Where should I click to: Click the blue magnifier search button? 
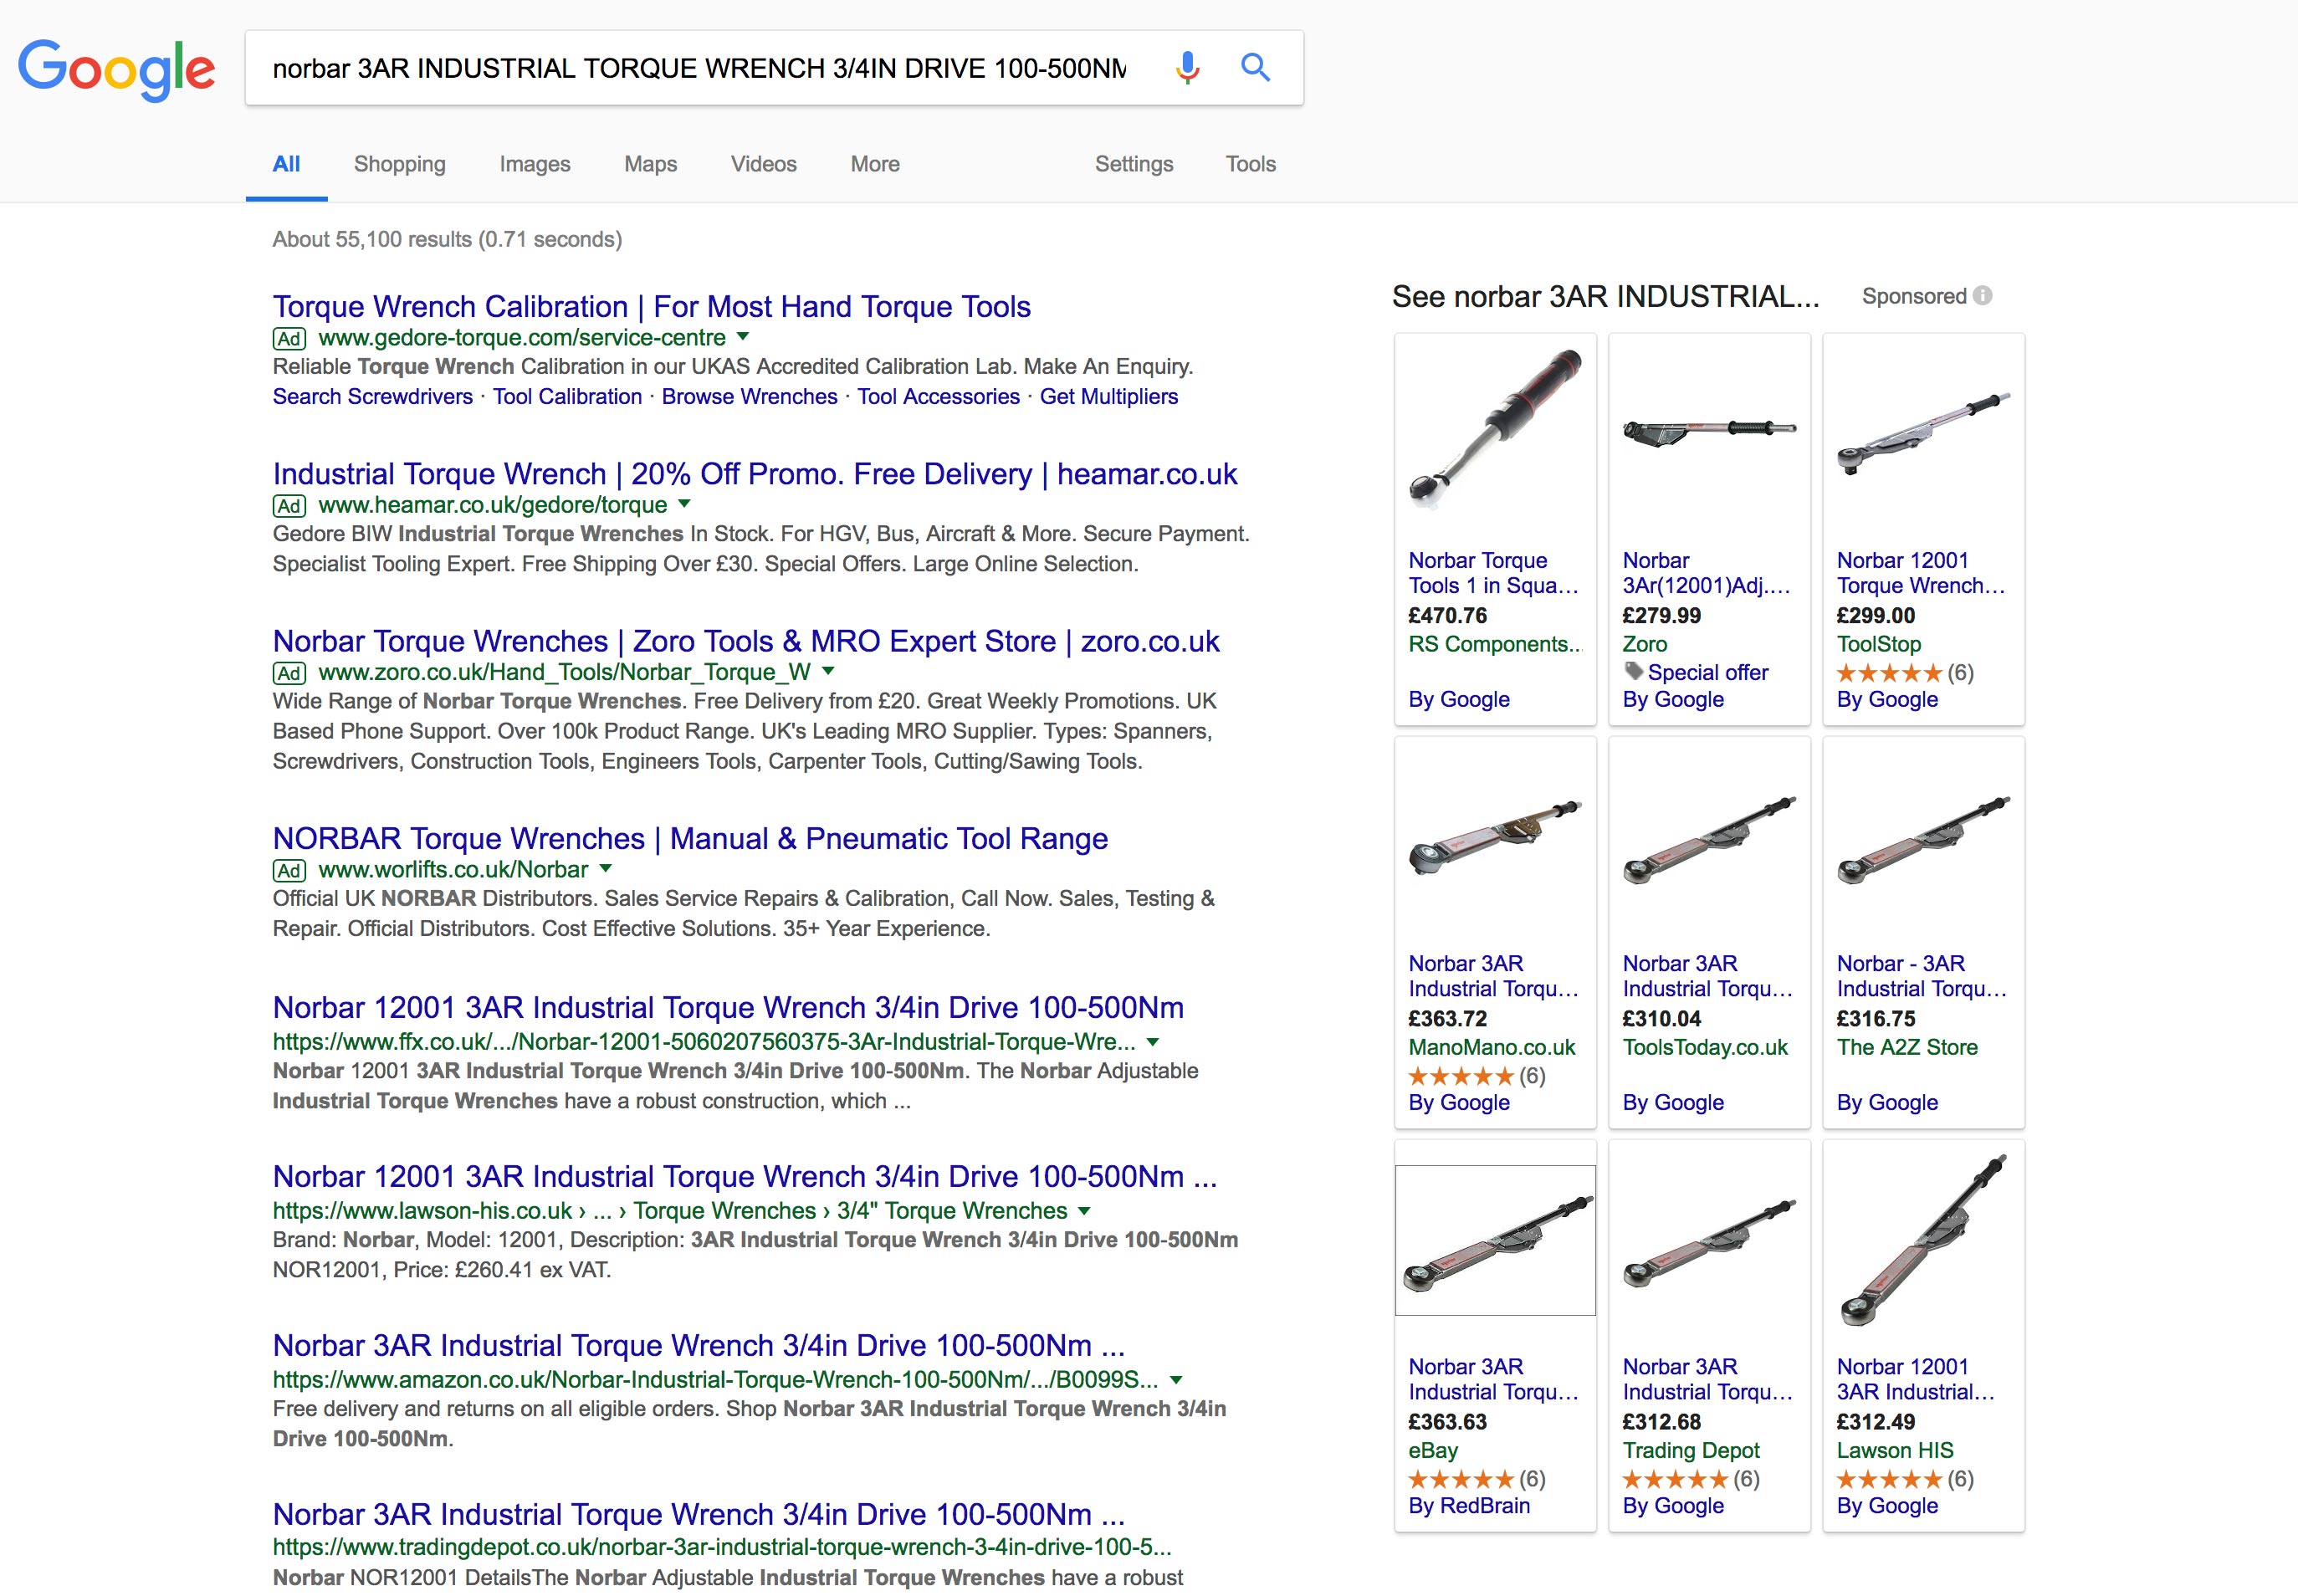click(x=1255, y=68)
